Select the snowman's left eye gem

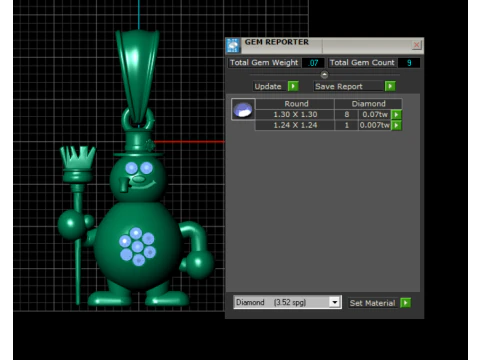[131, 168]
